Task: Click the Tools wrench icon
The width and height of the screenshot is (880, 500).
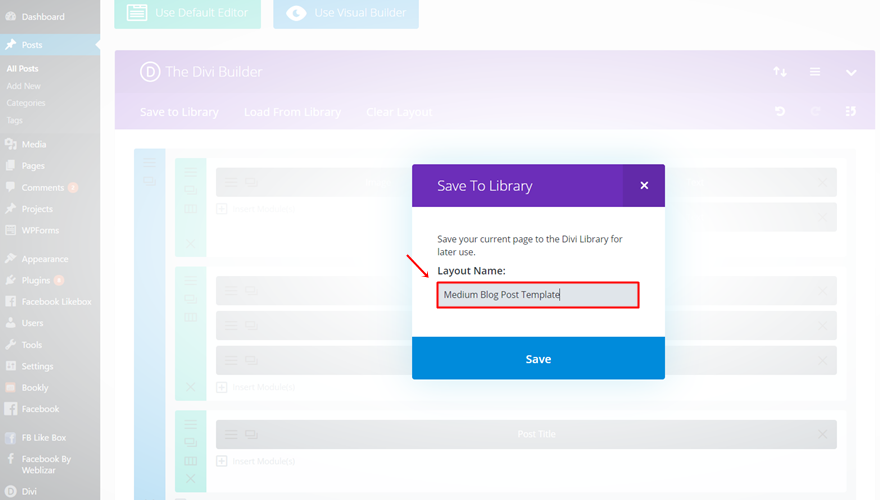Action: [x=11, y=345]
